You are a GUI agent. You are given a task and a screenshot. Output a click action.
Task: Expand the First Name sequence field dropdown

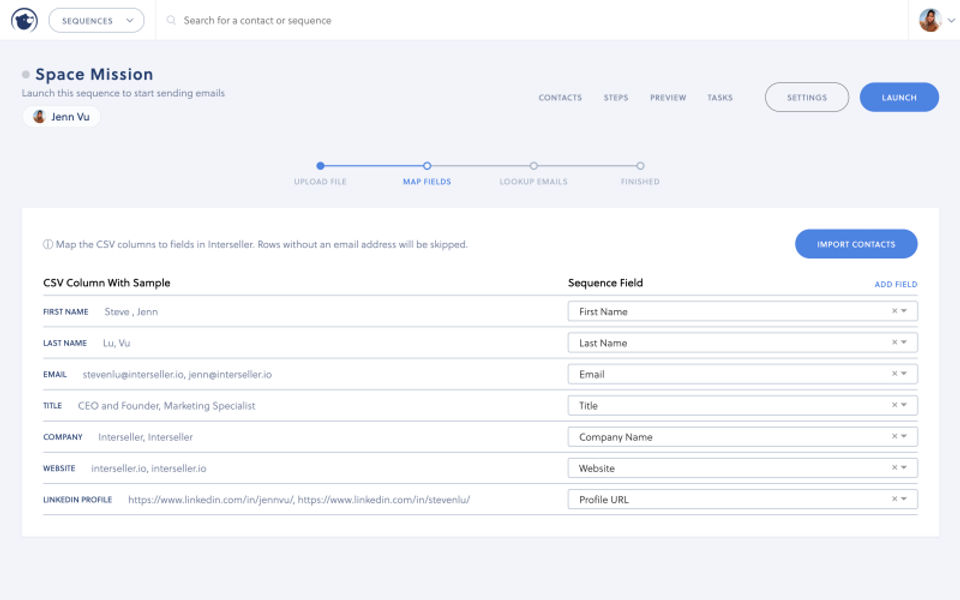(x=904, y=311)
